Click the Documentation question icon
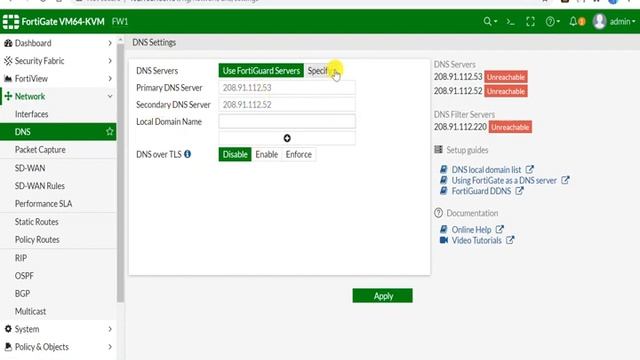Viewport: 640px width, 360px height. 438,213
